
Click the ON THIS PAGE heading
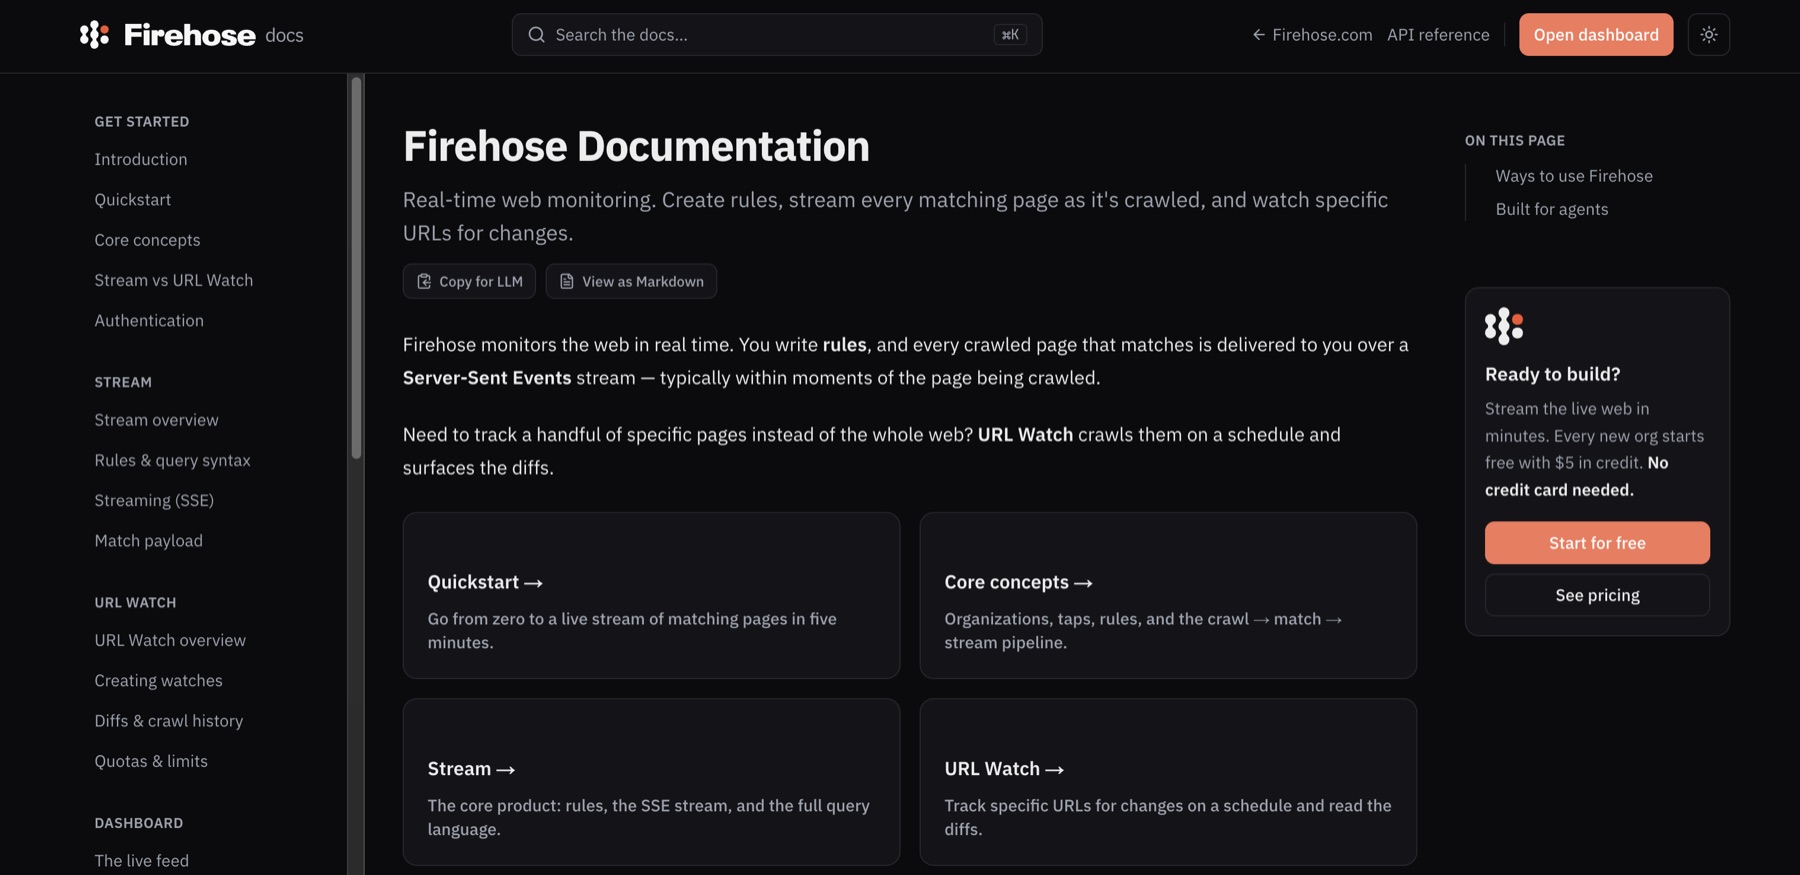point(1515,141)
